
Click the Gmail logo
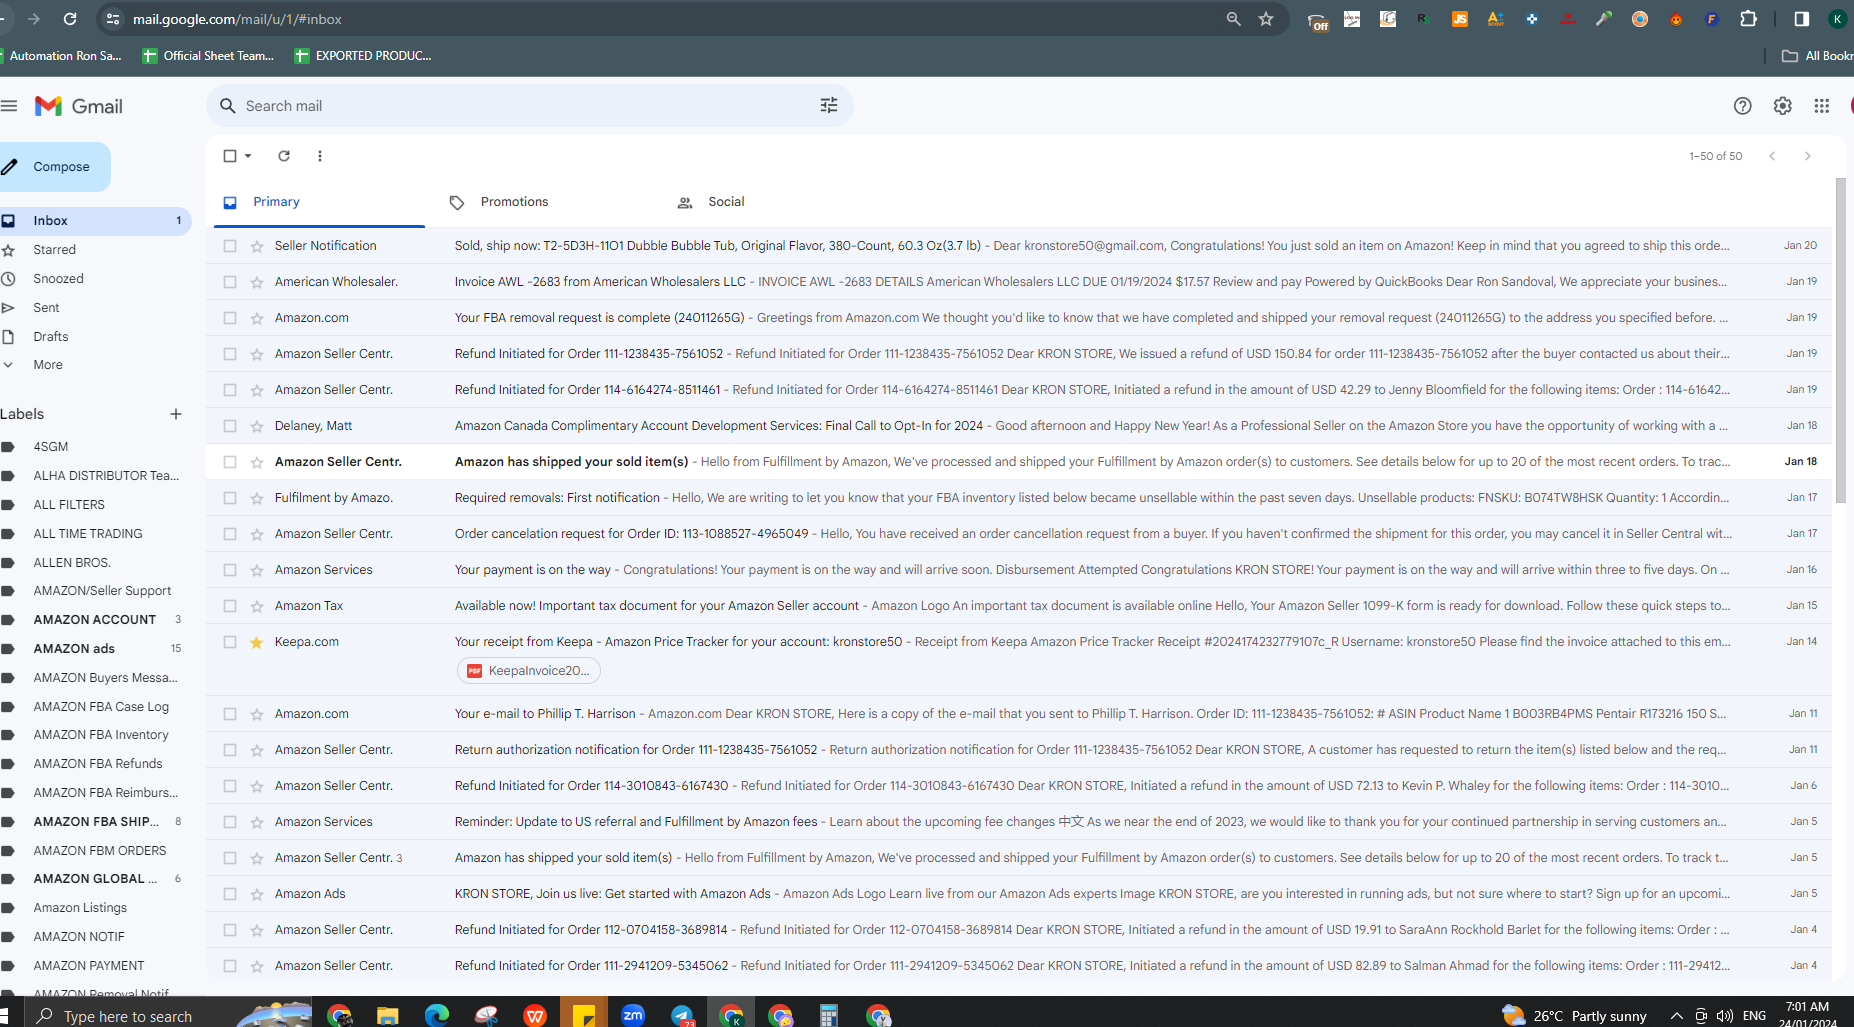(x=79, y=106)
